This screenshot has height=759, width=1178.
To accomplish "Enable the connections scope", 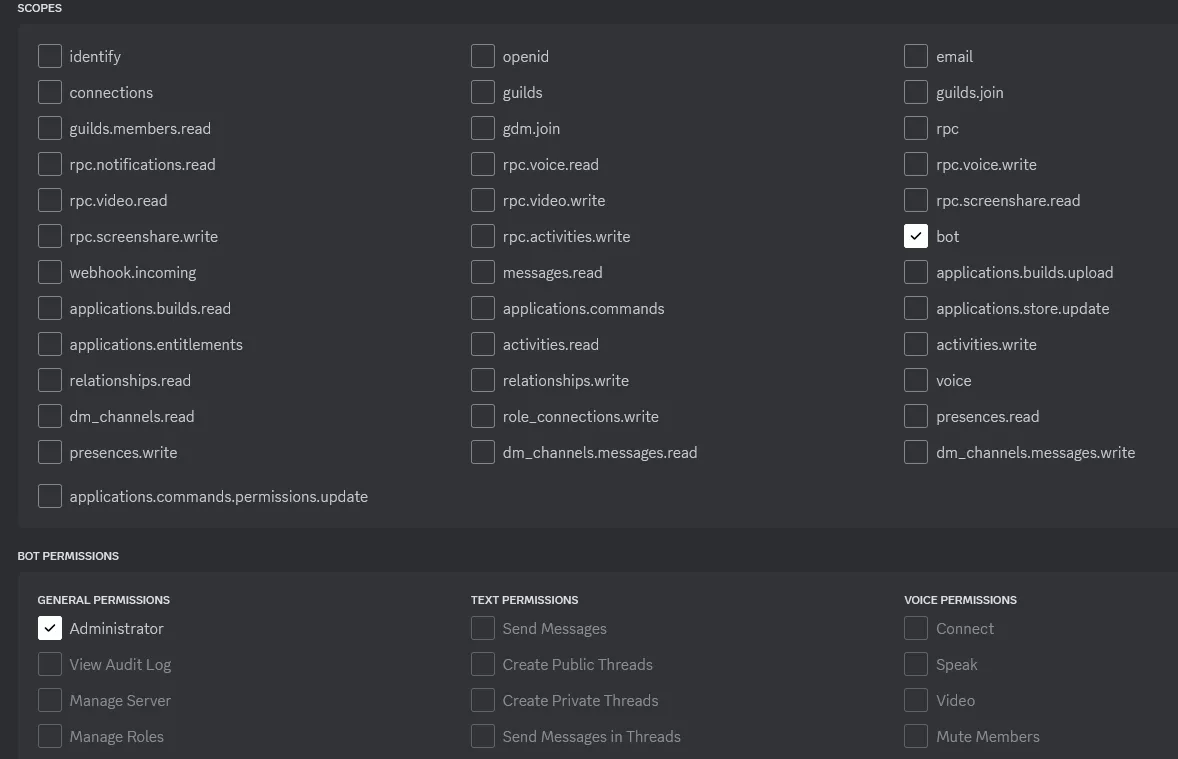I will click(x=50, y=92).
